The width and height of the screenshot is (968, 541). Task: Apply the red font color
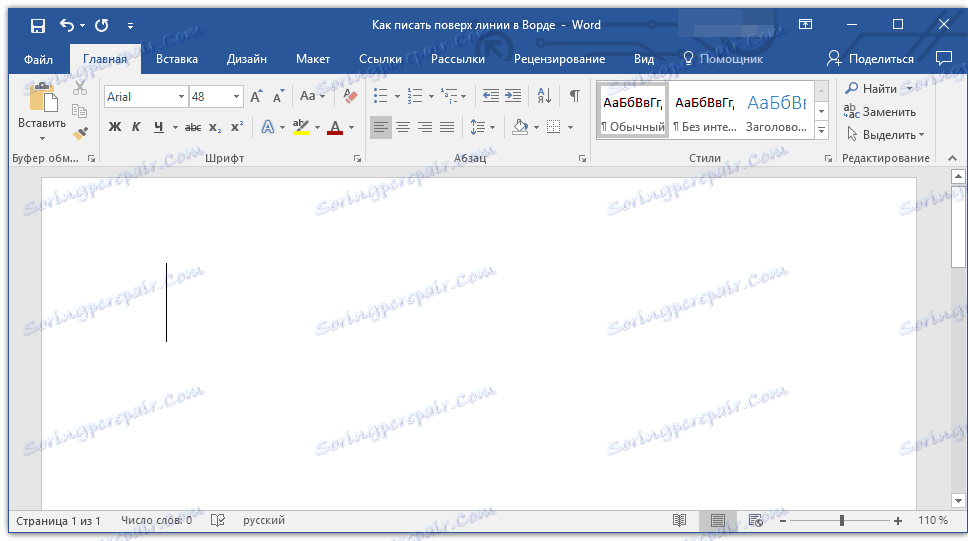335,127
